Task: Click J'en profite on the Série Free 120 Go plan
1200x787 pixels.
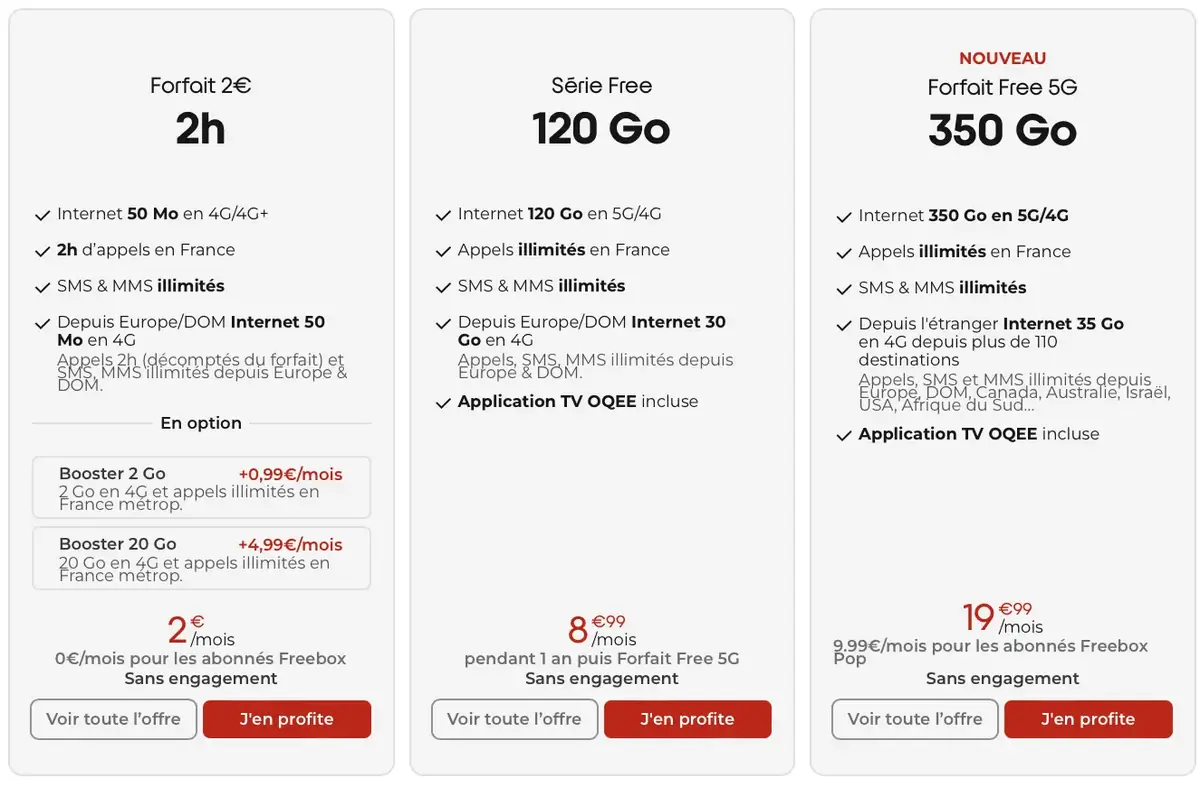Action: coord(687,719)
